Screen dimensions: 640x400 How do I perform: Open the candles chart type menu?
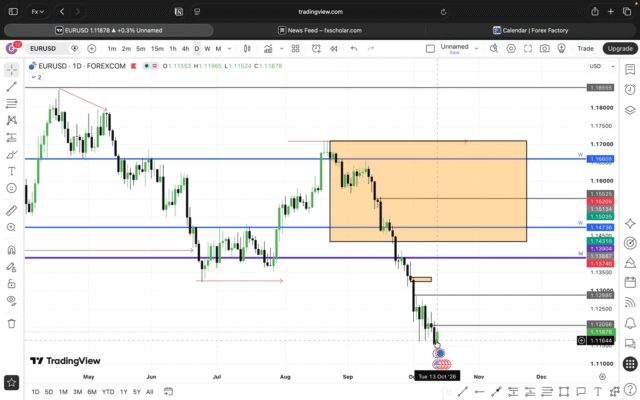point(247,49)
